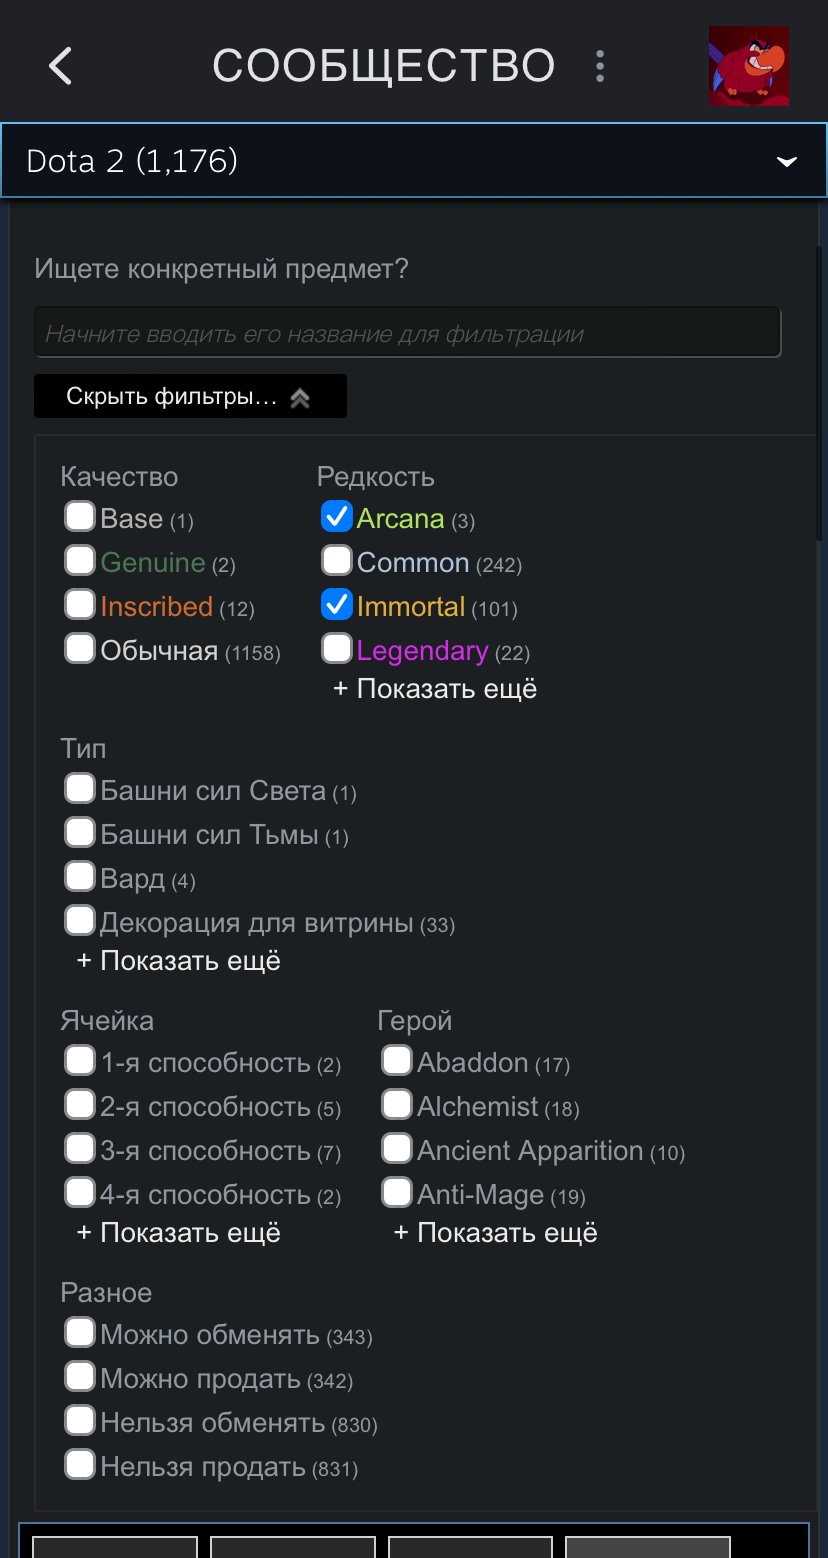
Task: Click the "Скрыть фильтры" button
Action: [190, 396]
